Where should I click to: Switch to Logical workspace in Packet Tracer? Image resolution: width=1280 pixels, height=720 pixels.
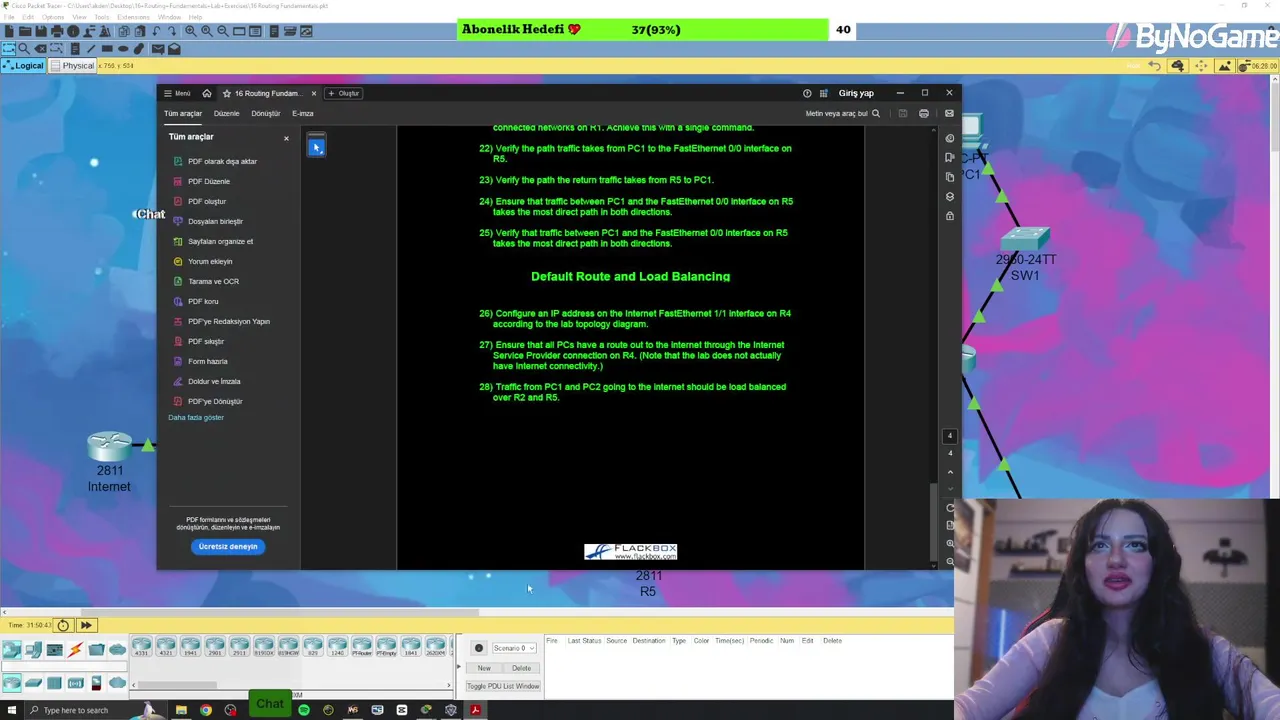(23, 66)
